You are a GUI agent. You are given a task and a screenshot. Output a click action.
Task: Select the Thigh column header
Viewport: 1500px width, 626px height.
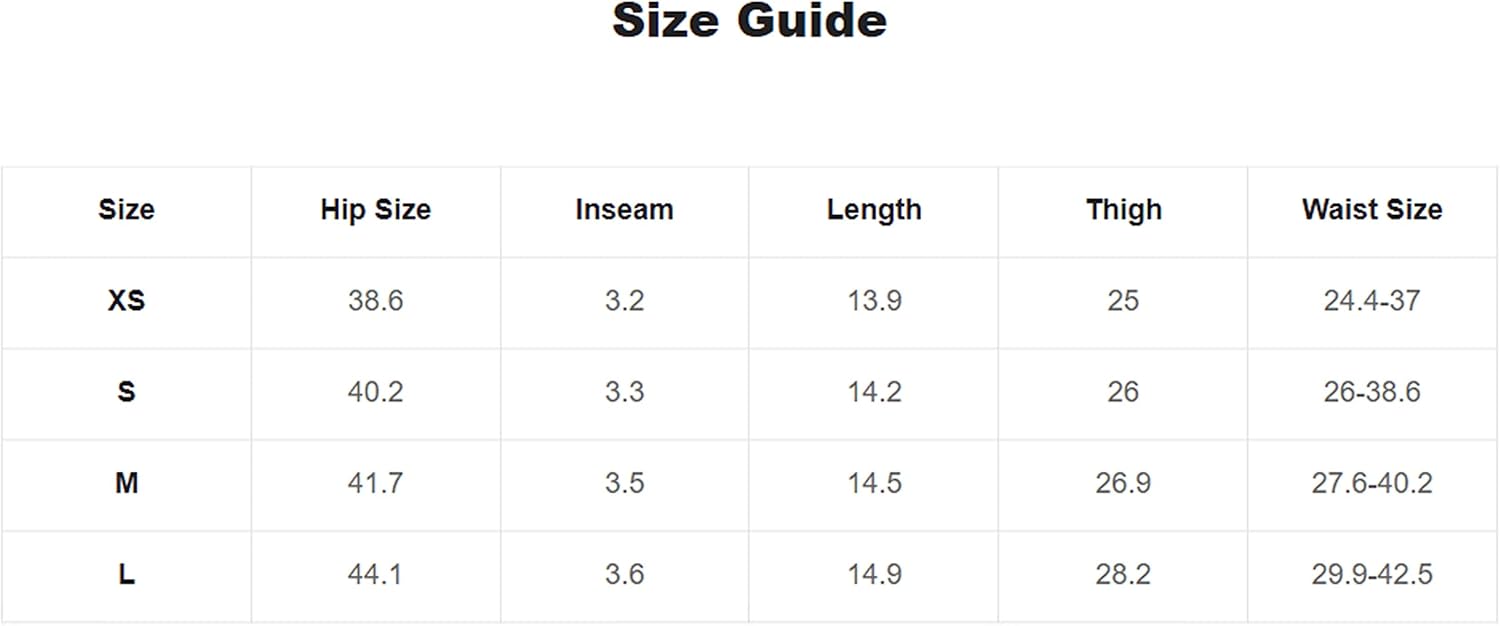coord(1124,210)
